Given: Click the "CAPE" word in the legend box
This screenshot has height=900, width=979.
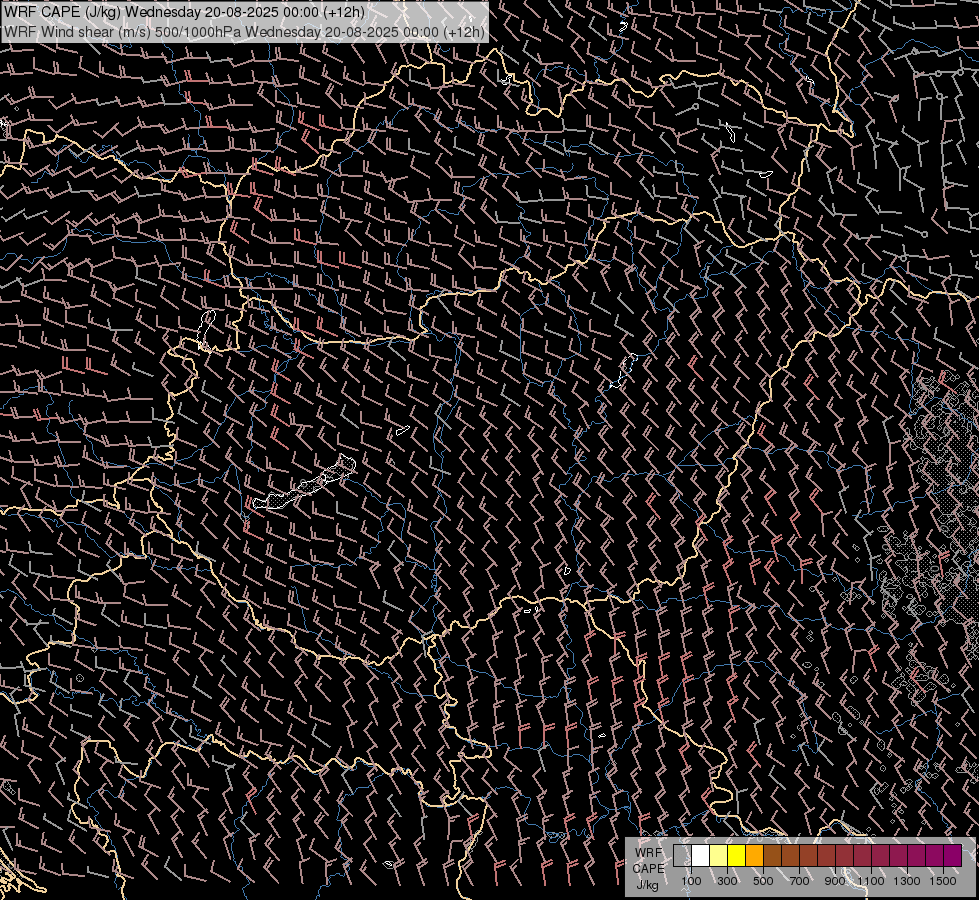Looking at the screenshot, I should tap(648, 869).
